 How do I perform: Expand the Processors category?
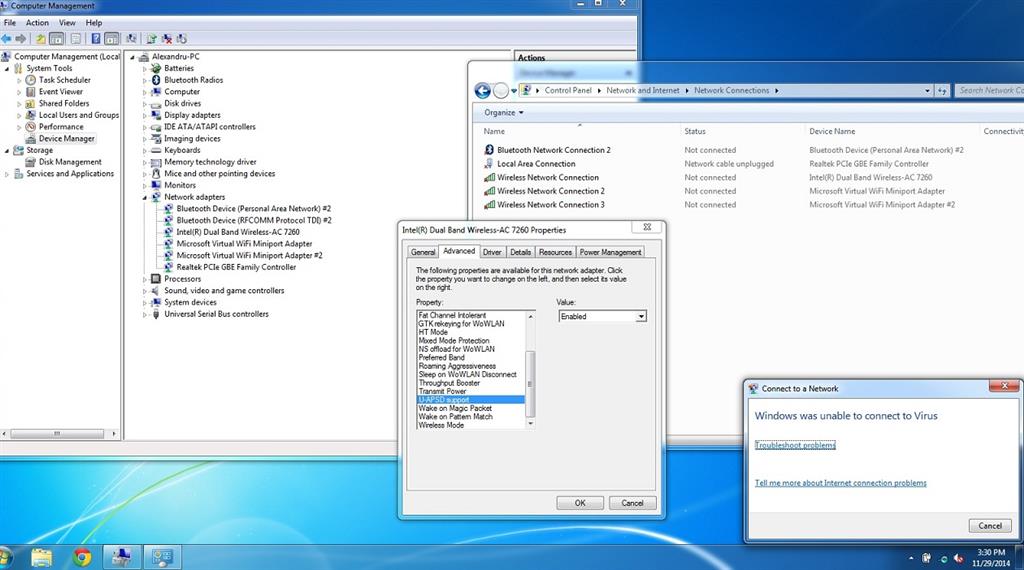pos(145,279)
